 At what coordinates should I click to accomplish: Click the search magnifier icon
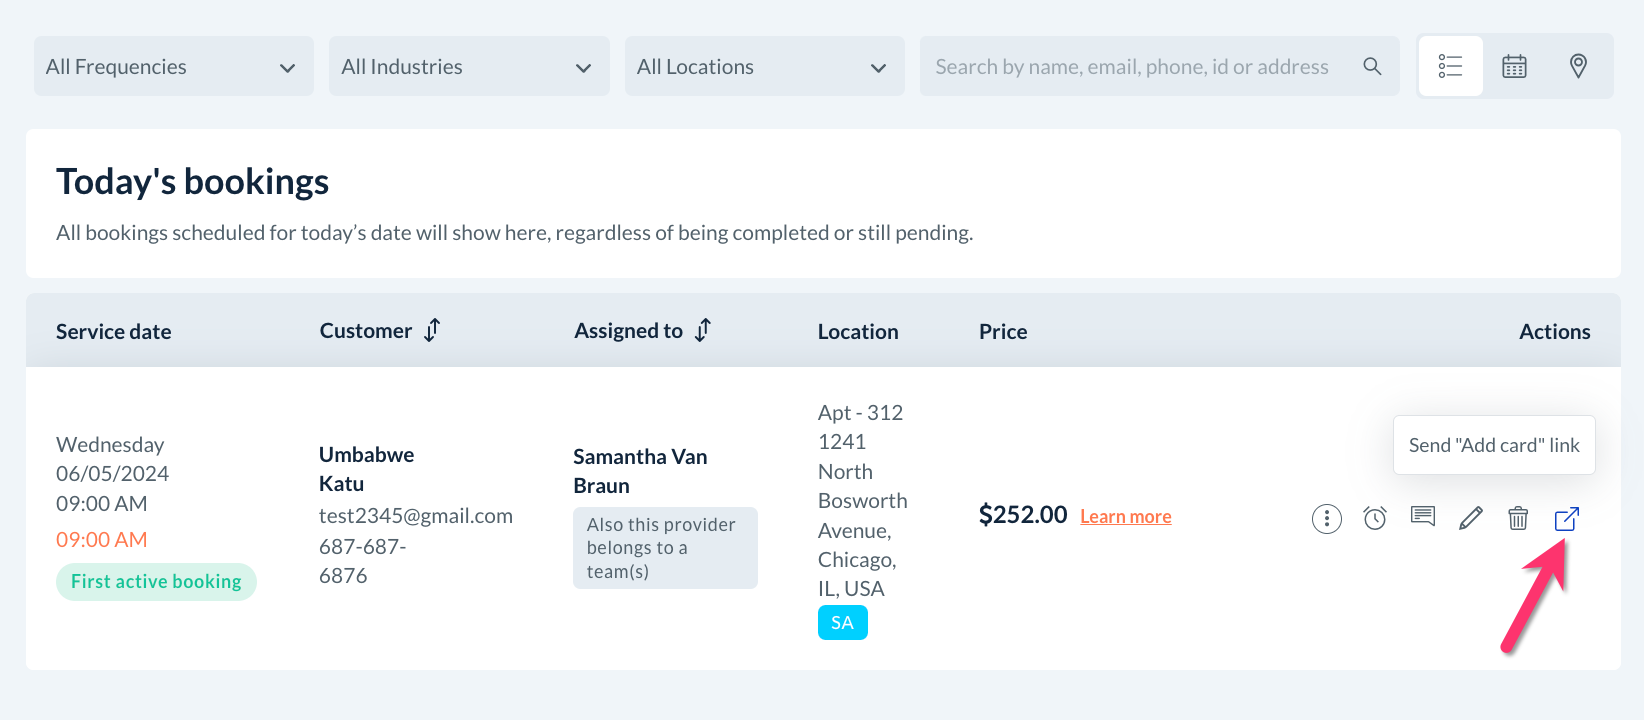(1372, 66)
